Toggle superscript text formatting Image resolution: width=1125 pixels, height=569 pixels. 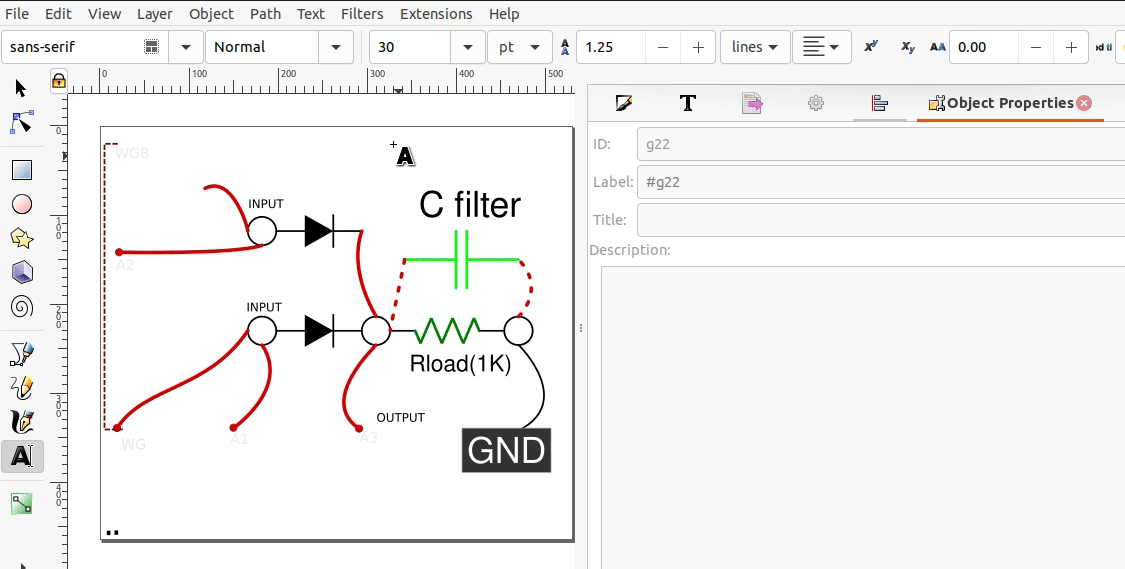tap(871, 47)
